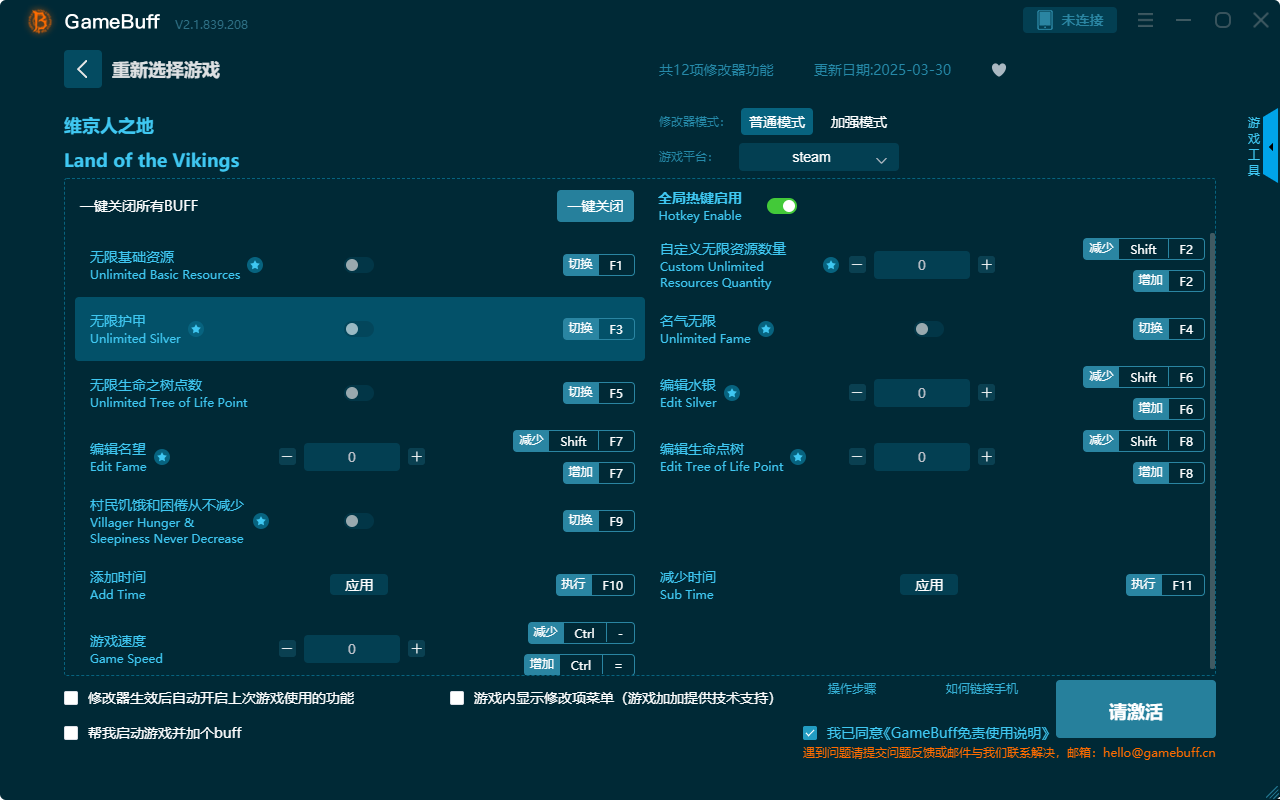1280x800 pixels.
Task: Click star icon beside Edit Tree of Life Point
Action: [x=798, y=457]
